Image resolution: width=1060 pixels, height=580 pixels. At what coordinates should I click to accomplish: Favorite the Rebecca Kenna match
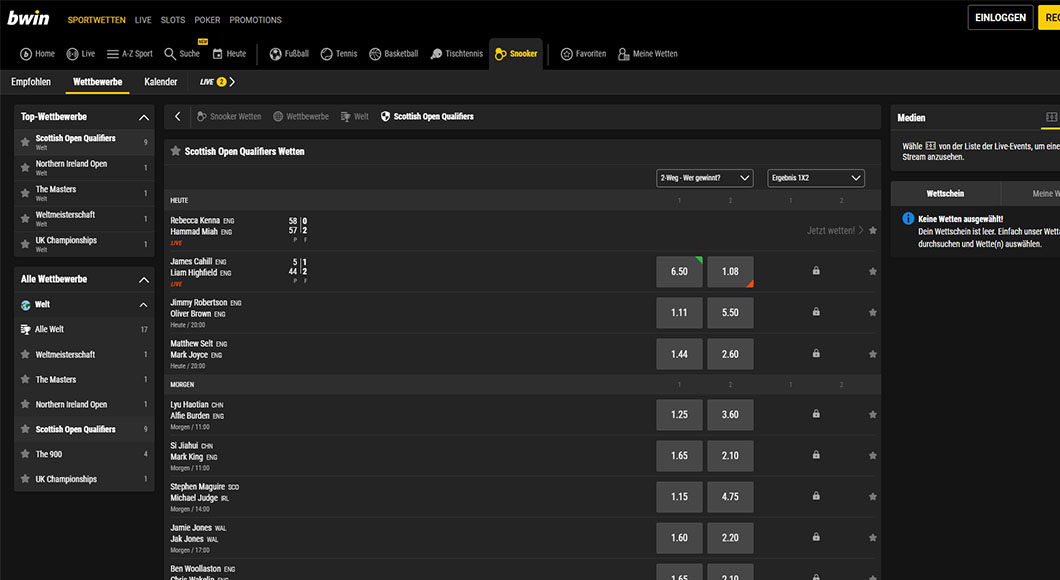click(x=873, y=231)
